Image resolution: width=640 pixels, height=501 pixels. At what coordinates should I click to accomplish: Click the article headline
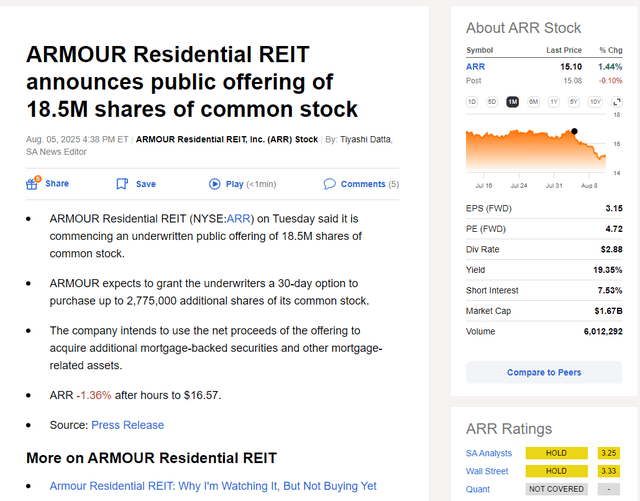pos(192,82)
